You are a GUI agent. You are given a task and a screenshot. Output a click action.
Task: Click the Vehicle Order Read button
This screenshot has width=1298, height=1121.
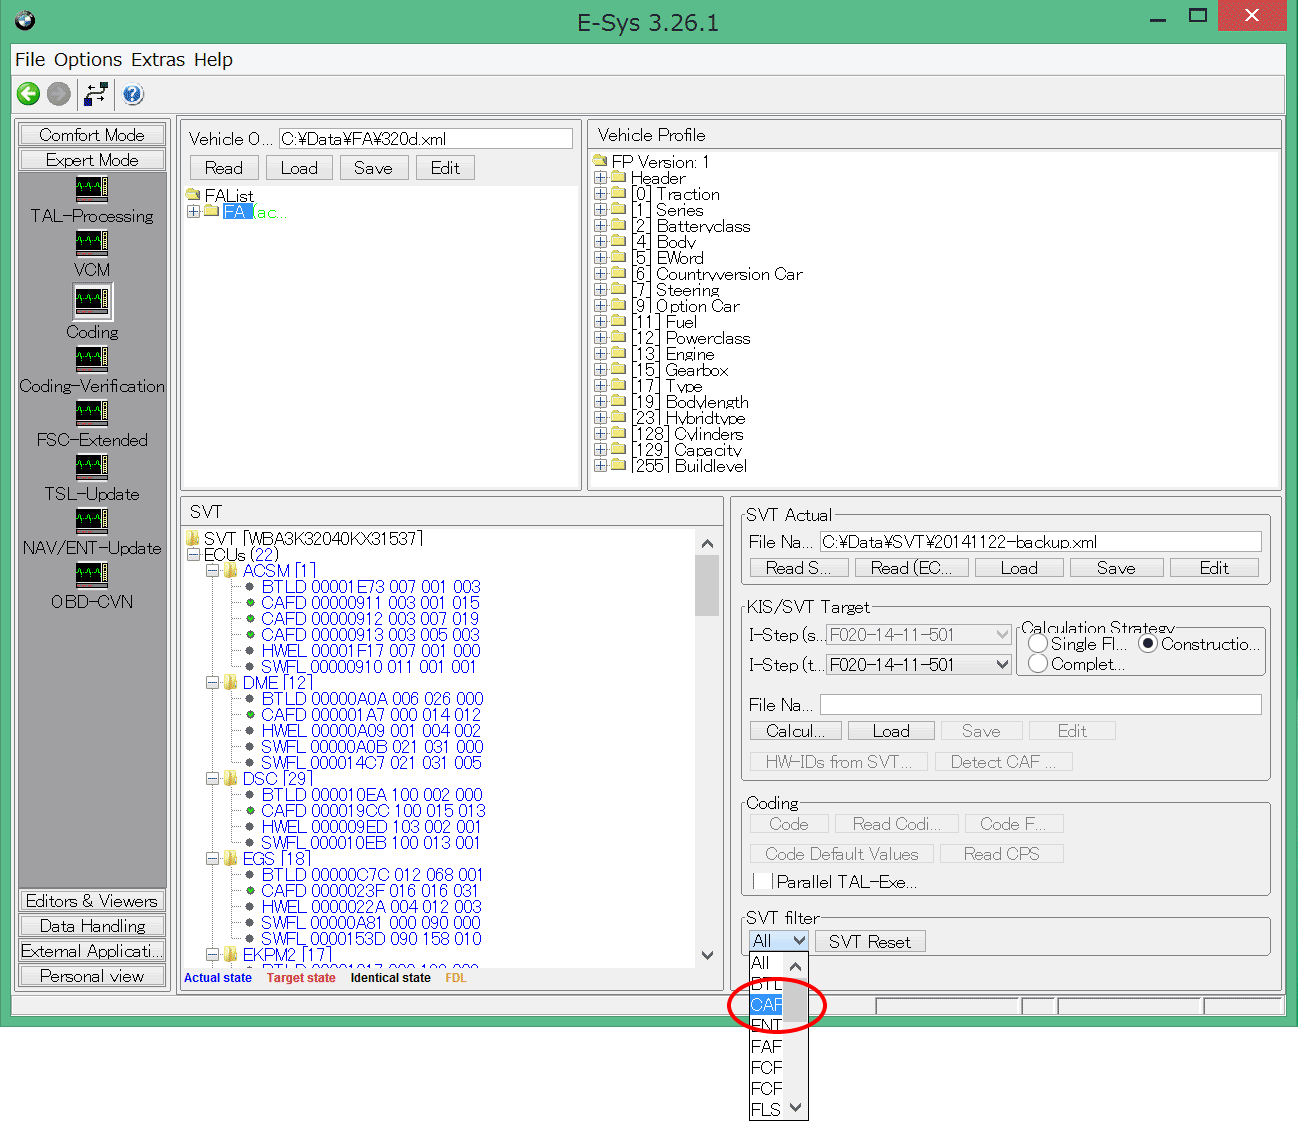click(224, 167)
